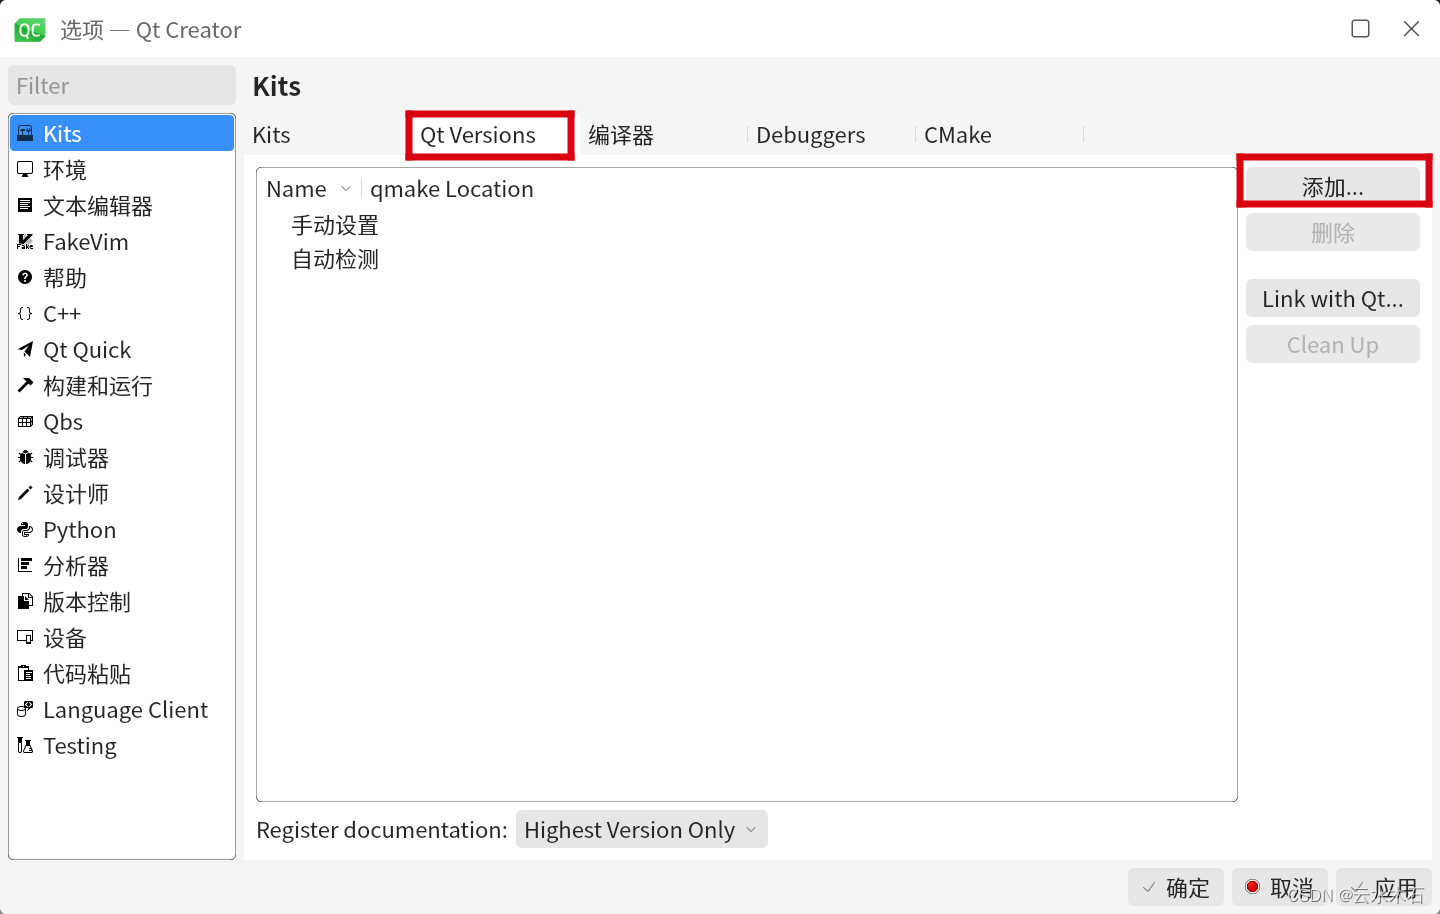Click the Name column sort arrow
The image size is (1440, 914).
pyautogui.click(x=346, y=189)
